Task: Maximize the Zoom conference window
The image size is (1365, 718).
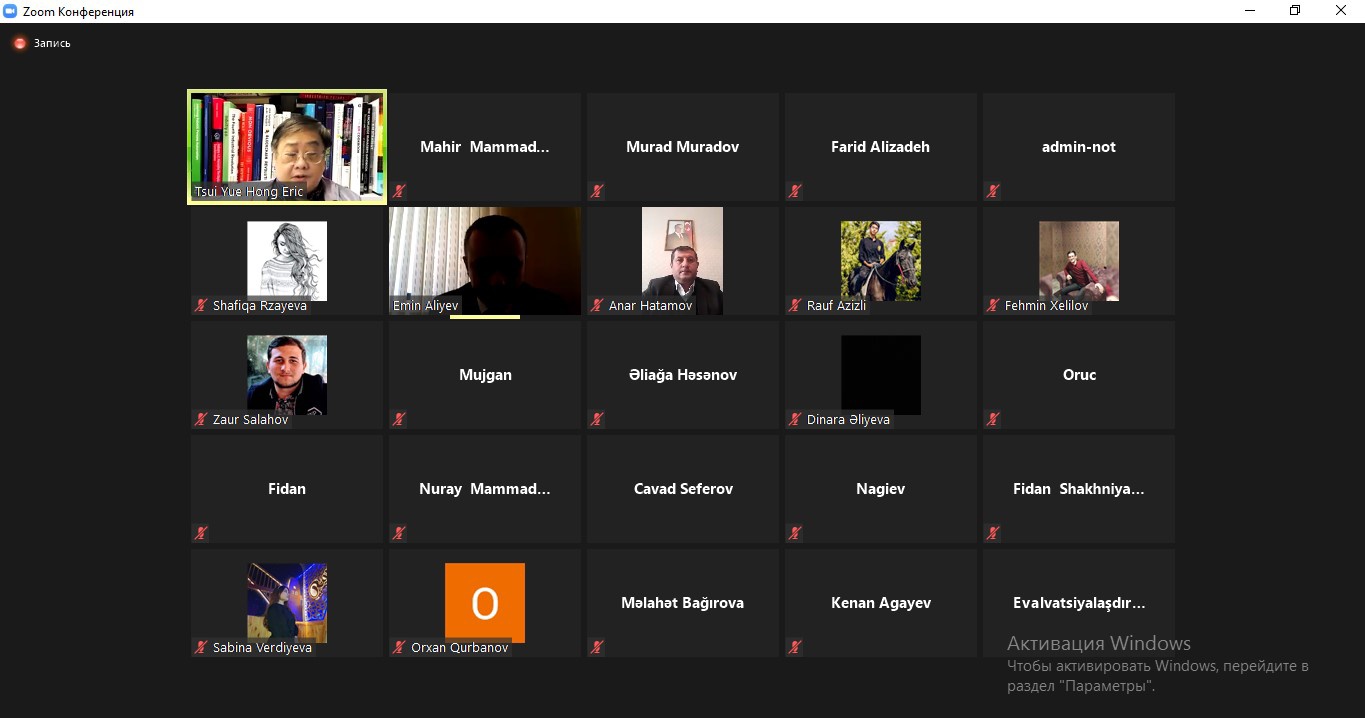Action: point(1295,11)
